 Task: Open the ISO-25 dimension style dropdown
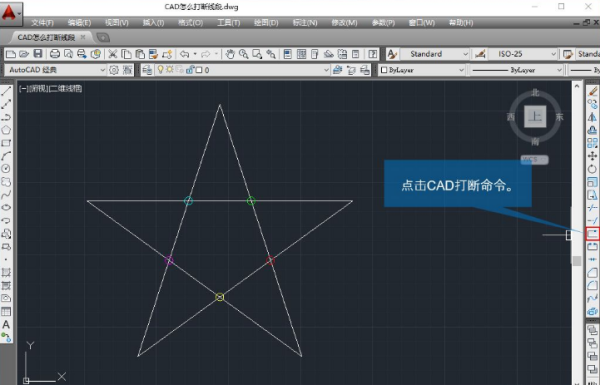523,54
